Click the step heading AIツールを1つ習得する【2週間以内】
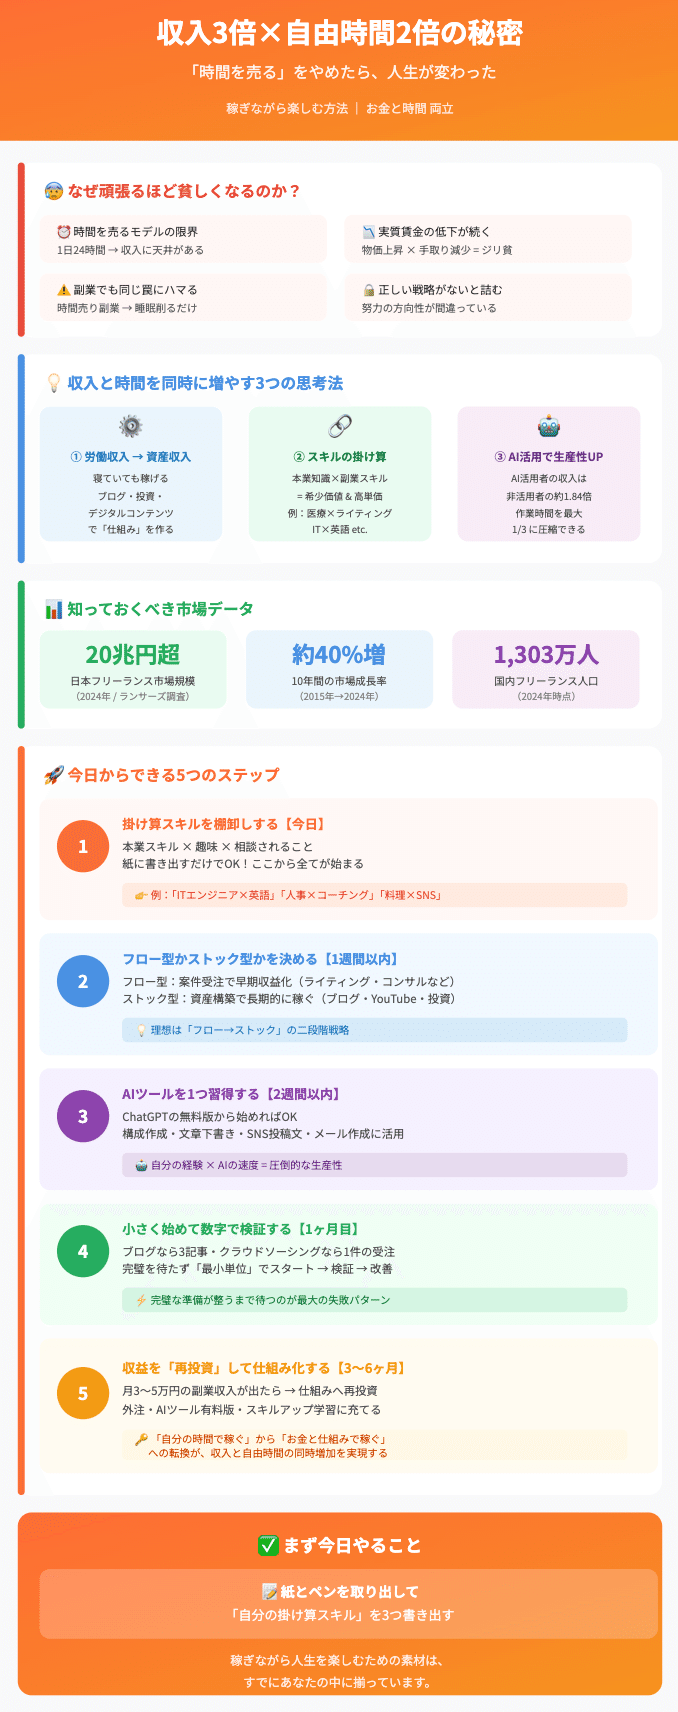Screen dimensions: 678x1712 tap(232, 1094)
